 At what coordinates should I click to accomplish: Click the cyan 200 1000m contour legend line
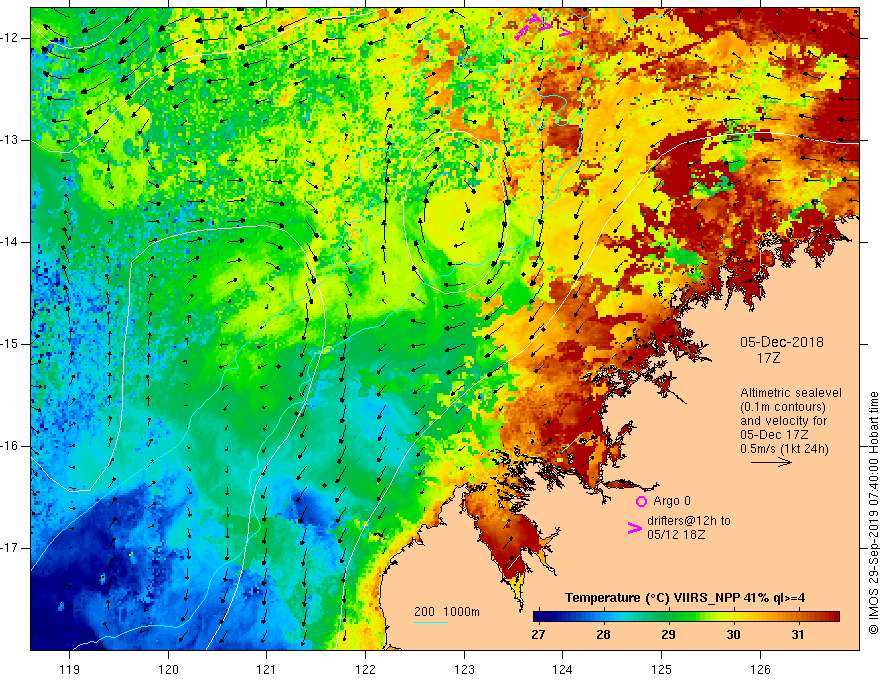point(431,622)
